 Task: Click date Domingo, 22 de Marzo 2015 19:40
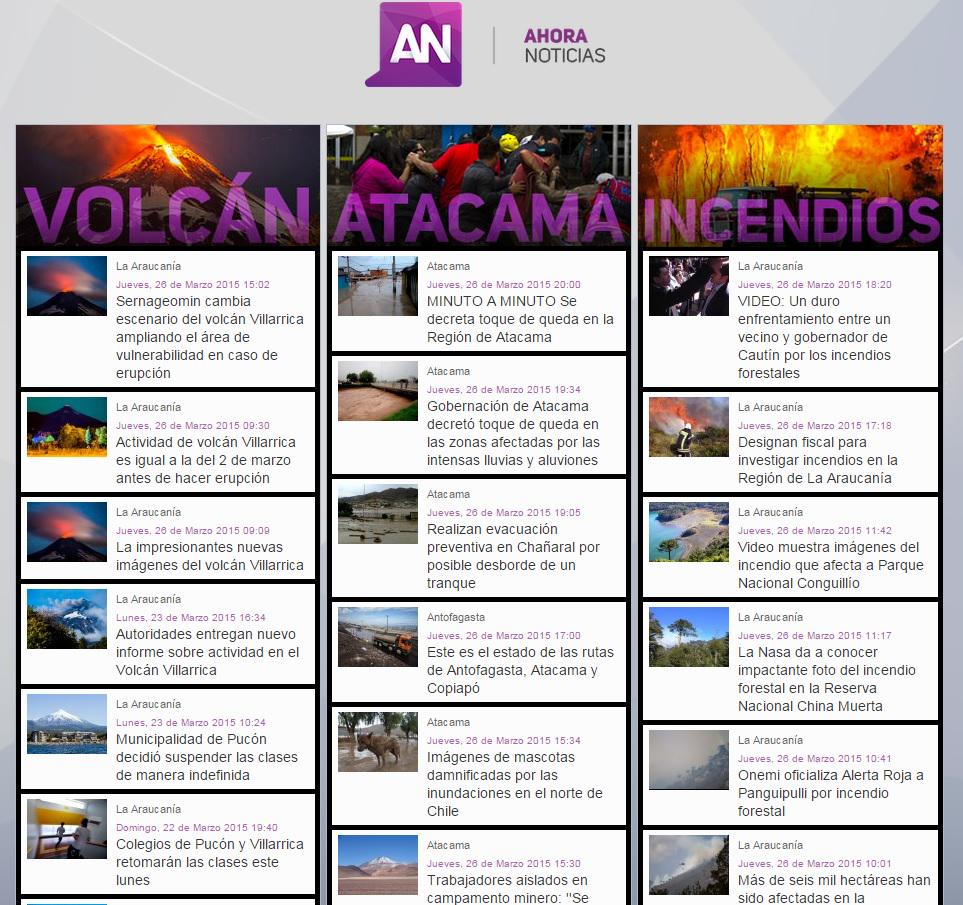click(197, 827)
